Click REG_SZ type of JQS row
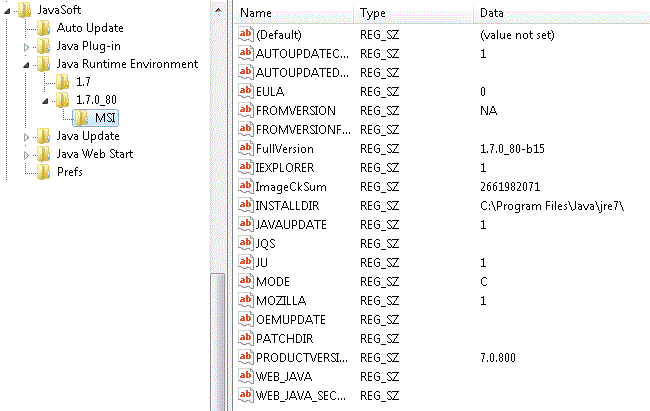The image size is (650, 411). coord(379,244)
